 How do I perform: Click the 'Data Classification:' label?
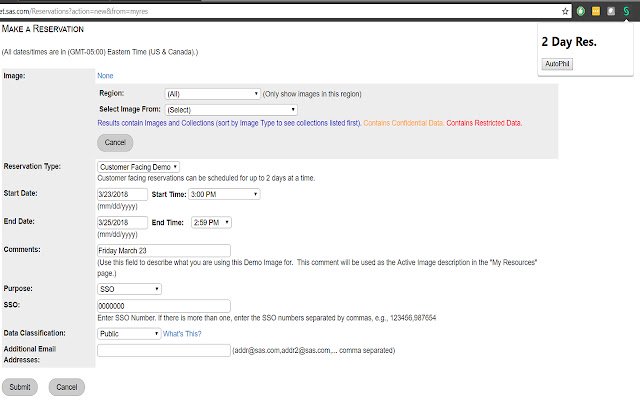pos(34,333)
